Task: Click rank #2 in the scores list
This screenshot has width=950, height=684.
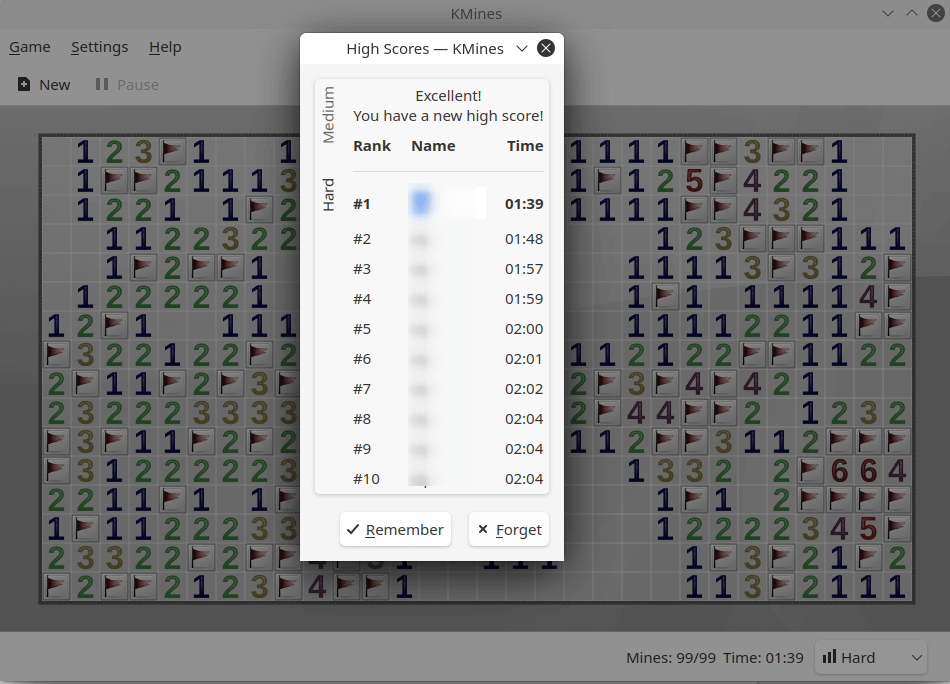Action: tap(362, 239)
